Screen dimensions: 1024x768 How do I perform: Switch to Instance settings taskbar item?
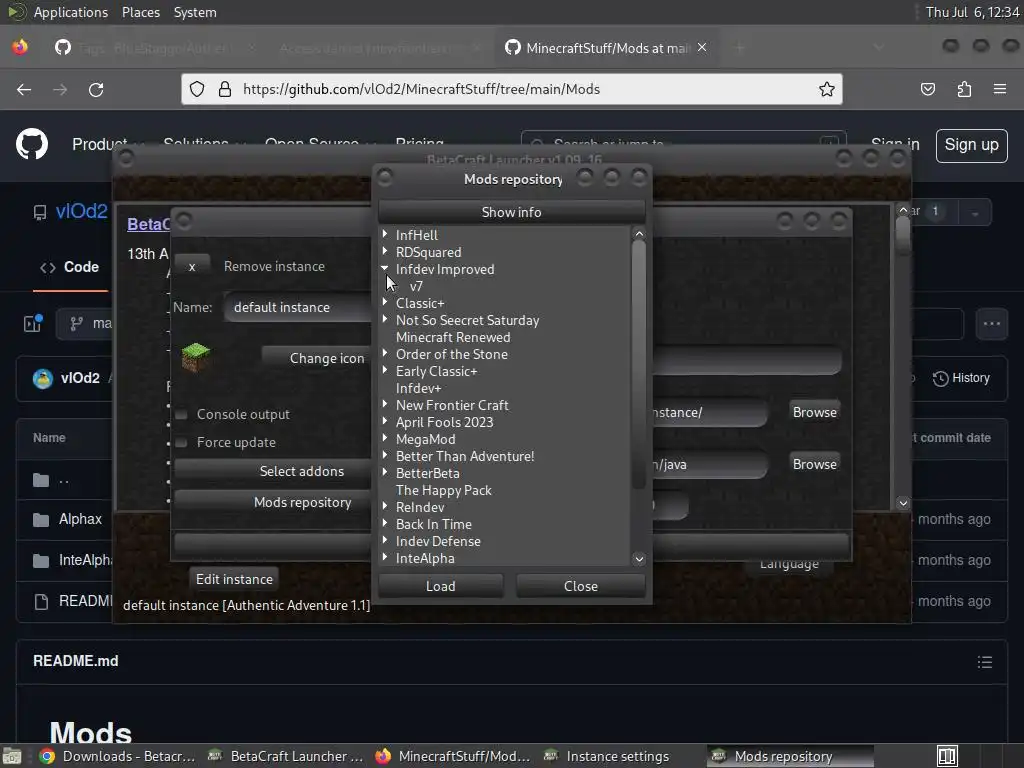[607, 756]
